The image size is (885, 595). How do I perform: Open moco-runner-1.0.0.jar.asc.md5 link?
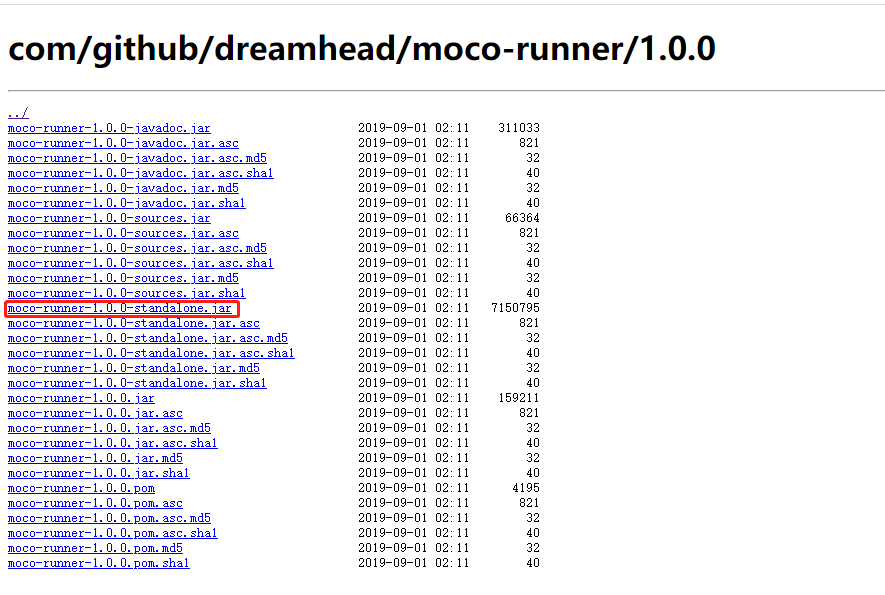[109, 428]
